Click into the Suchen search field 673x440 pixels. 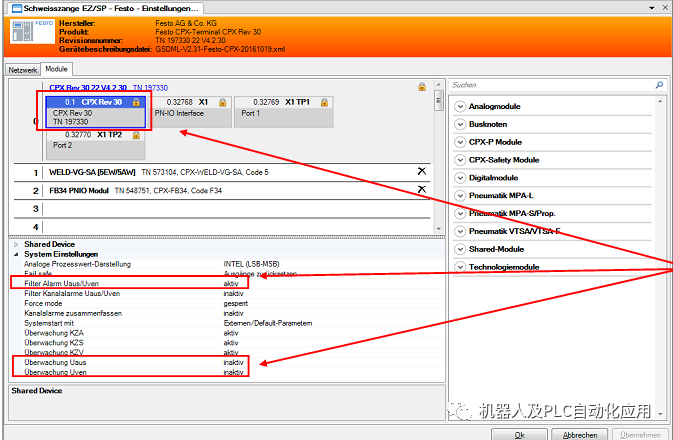coord(552,85)
